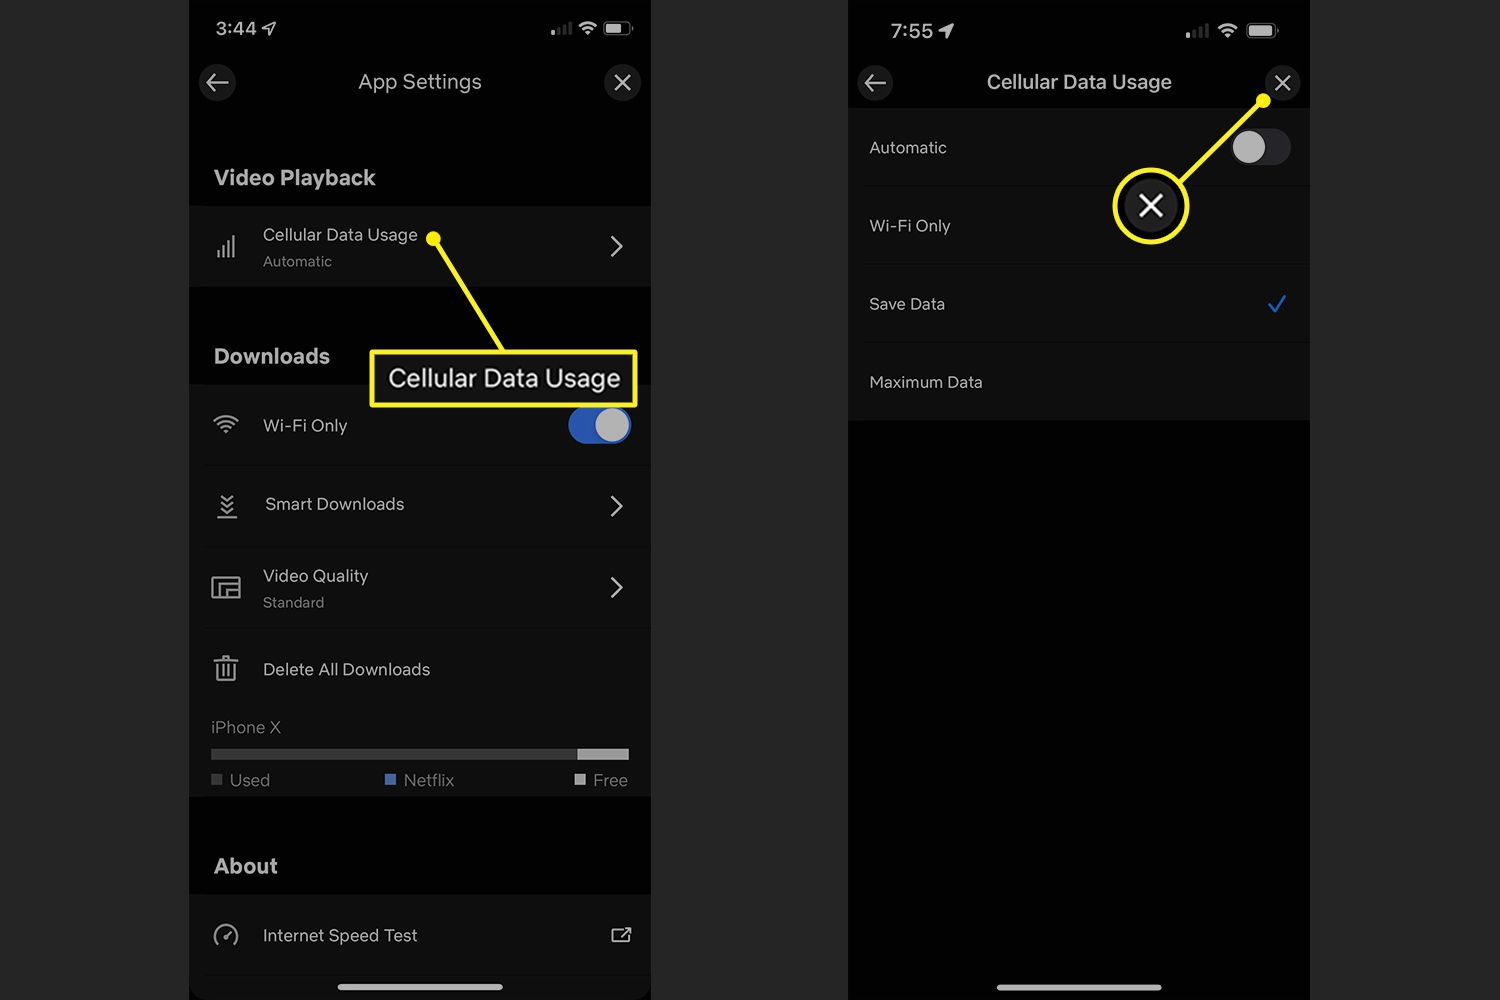Choose the Wi-Fi Only option on Cellular Data Usage

click(909, 225)
